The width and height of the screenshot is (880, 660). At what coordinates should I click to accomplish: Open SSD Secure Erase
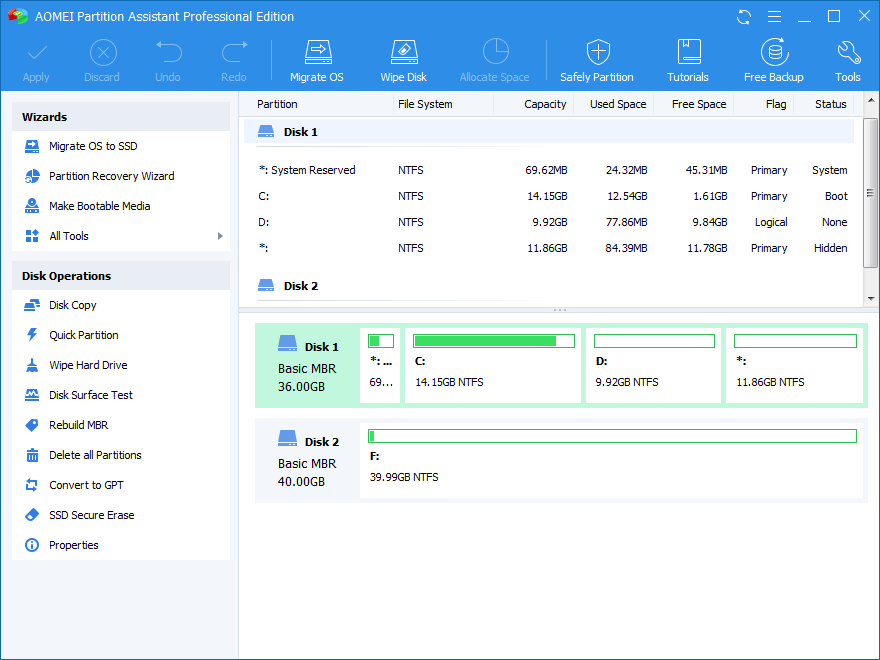pos(91,515)
